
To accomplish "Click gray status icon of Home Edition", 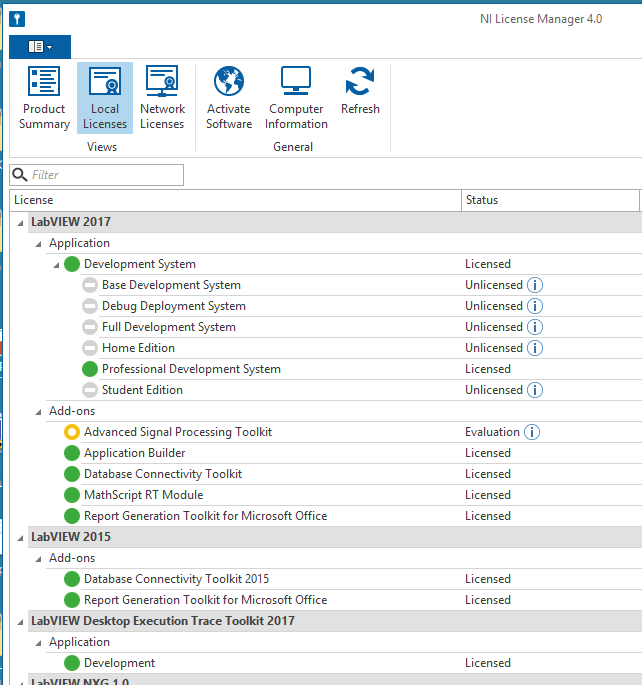I will coord(90,348).
